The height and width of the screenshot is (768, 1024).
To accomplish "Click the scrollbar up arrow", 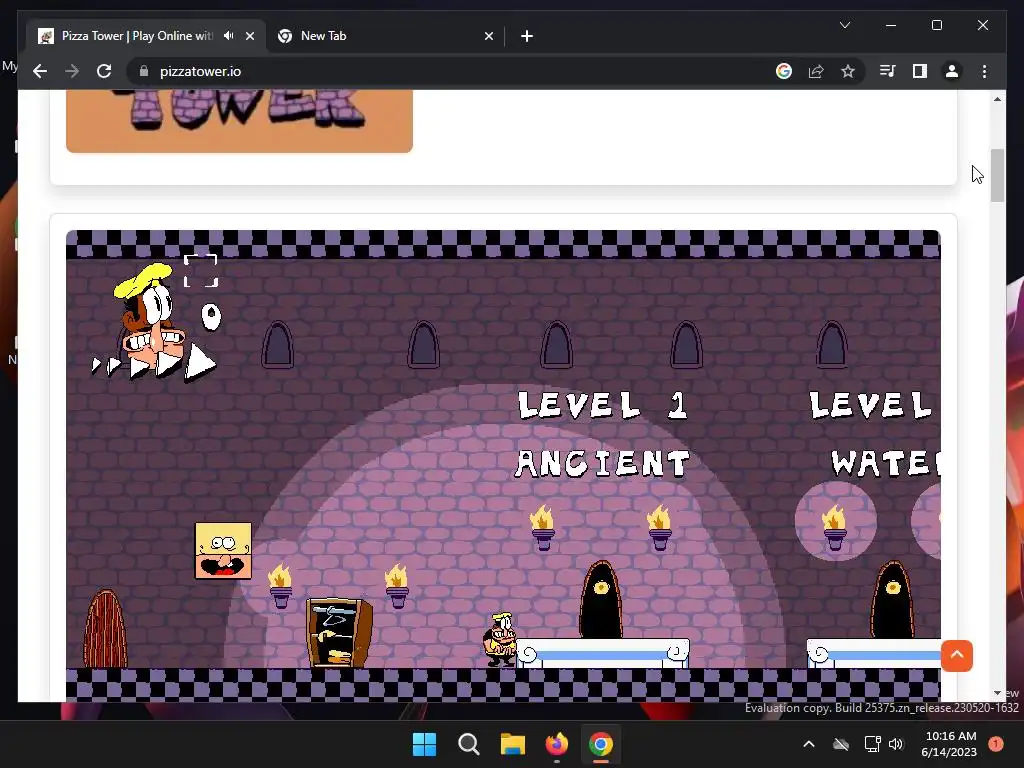I will coord(997,99).
